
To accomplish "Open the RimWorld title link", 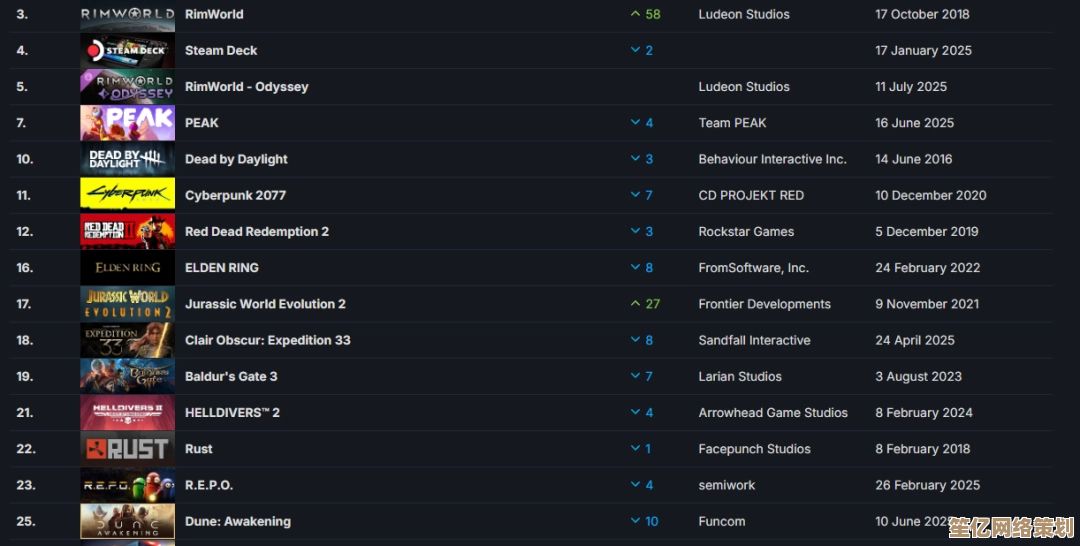I will (214, 14).
